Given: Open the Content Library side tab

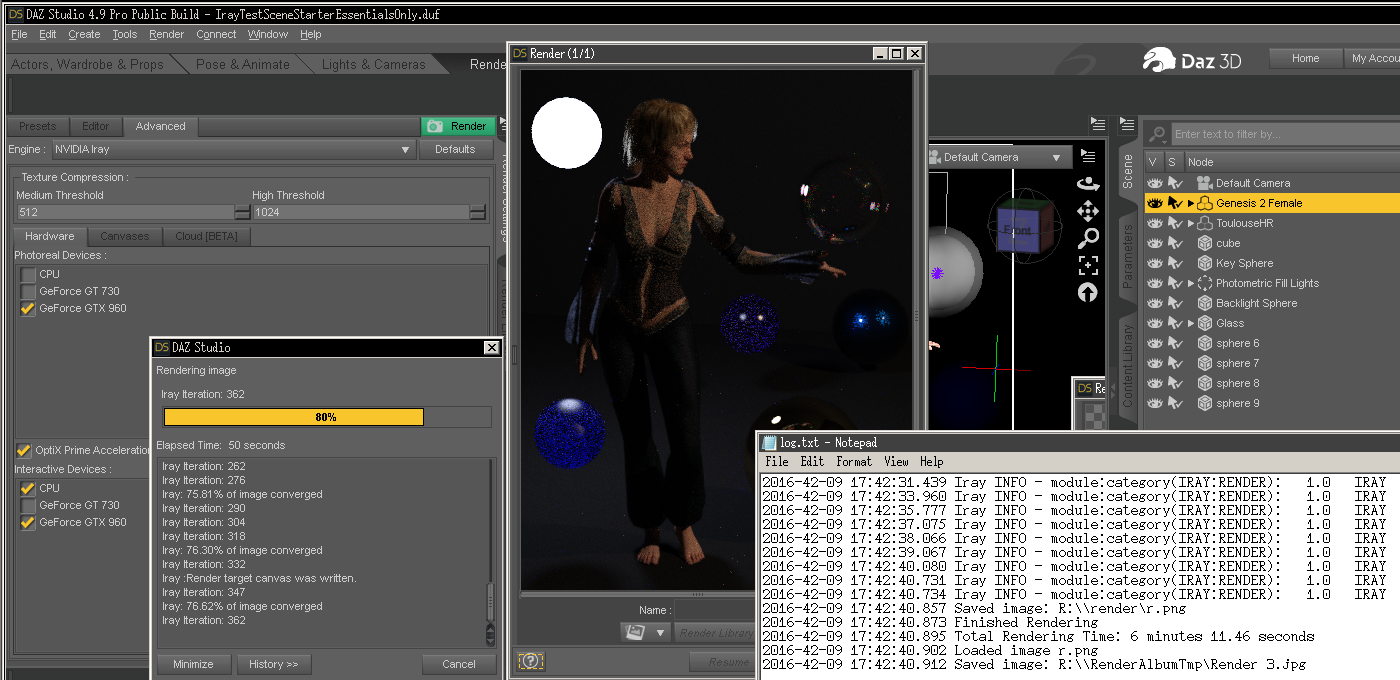Looking at the screenshot, I should tap(1128, 366).
